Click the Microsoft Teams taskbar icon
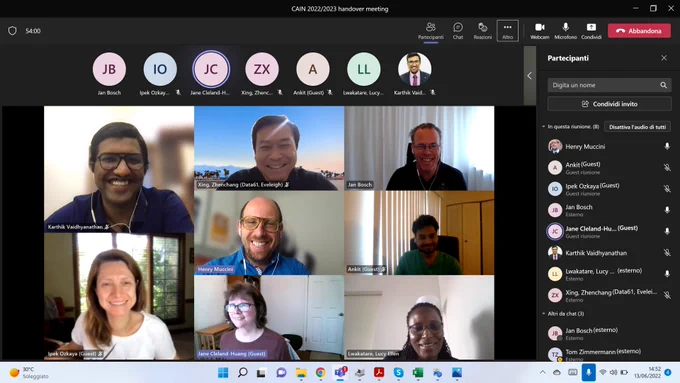Image resolution: width=680 pixels, height=383 pixels. point(340,373)
